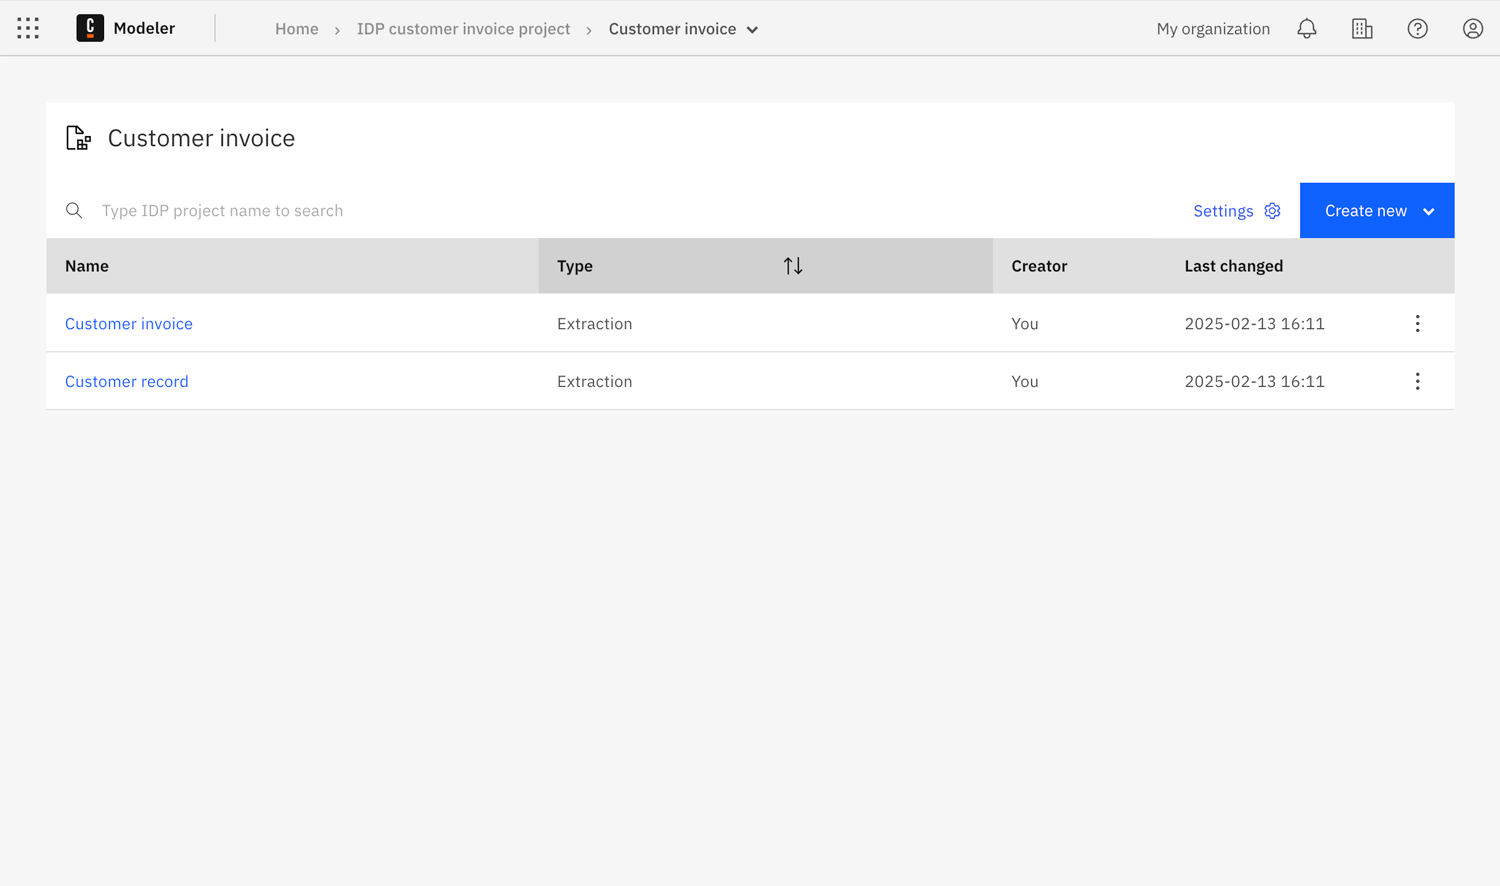Open the help menu icon
This screenshot has width=1500, height=886.
[1417, 28]
